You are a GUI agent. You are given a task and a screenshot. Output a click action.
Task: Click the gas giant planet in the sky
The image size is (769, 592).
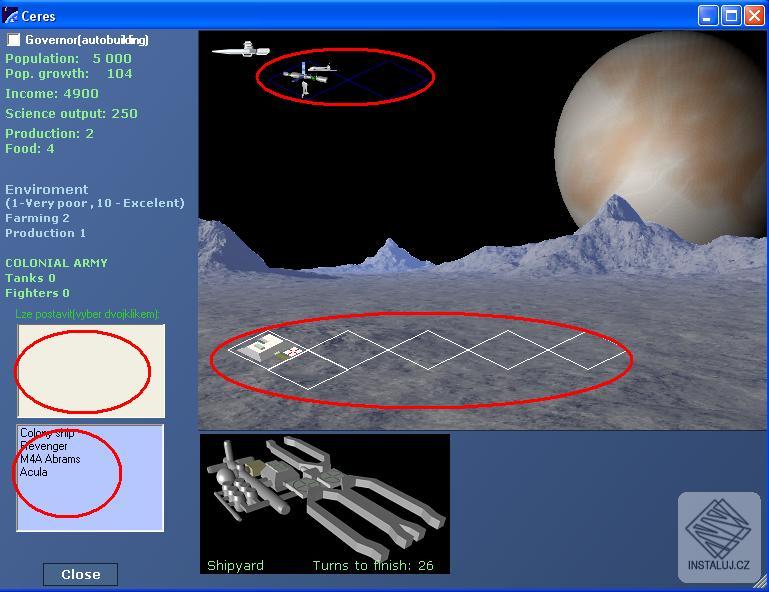(x=662, y=137)
